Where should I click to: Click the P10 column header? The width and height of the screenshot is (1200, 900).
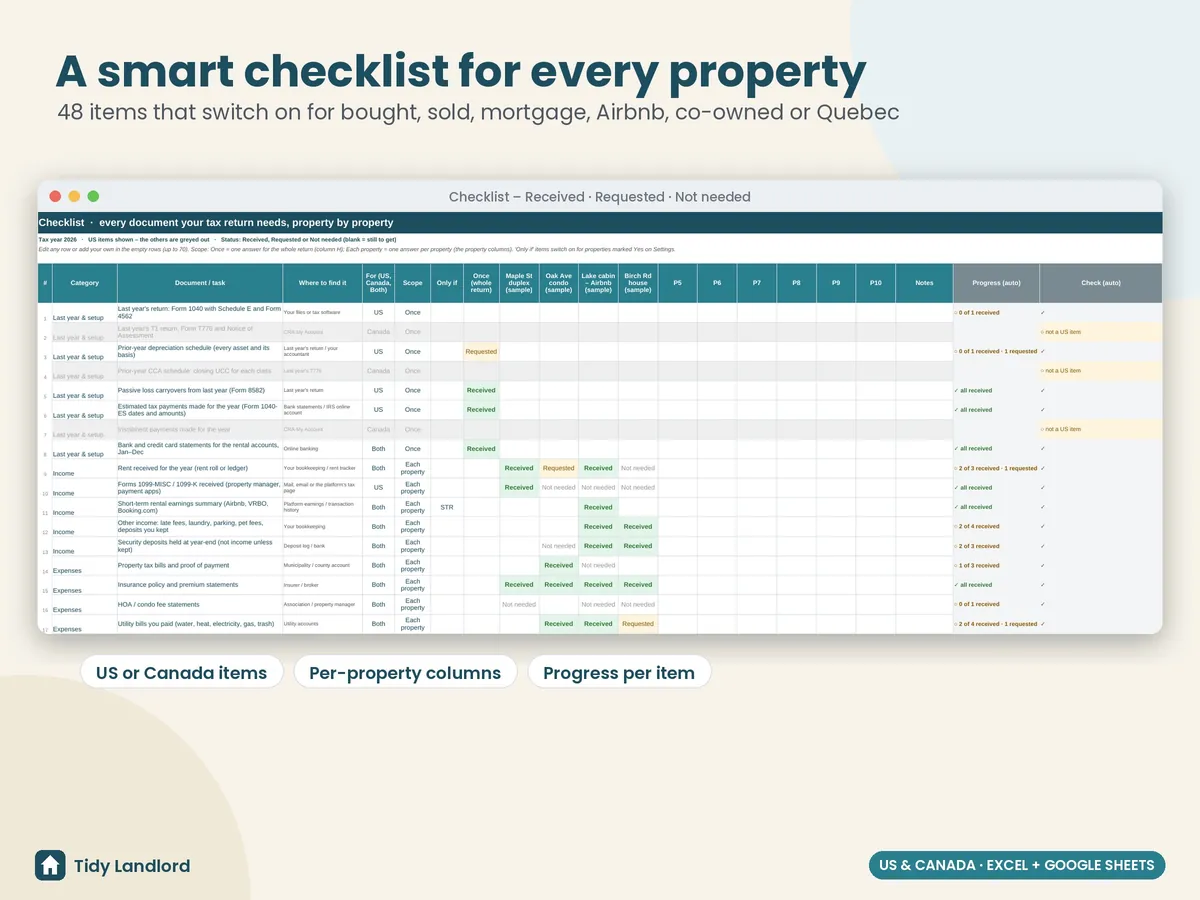click(875, 283)
